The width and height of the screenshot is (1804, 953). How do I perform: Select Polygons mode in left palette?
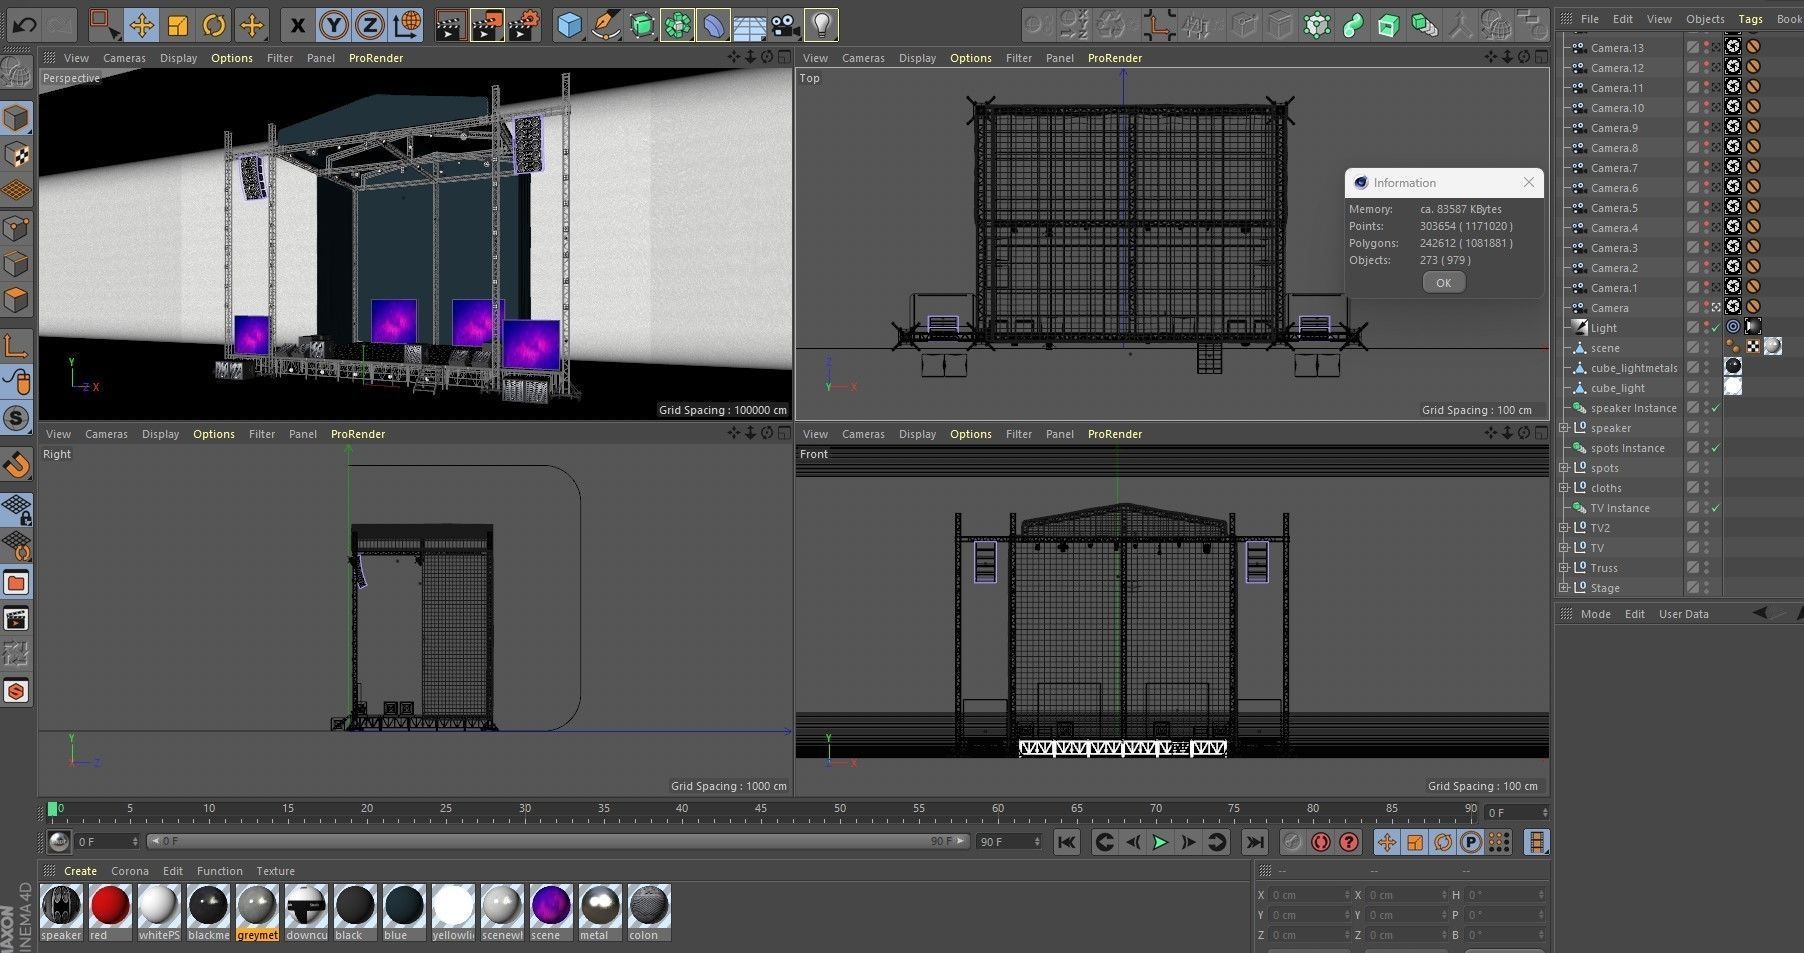[x=16, y=299]
